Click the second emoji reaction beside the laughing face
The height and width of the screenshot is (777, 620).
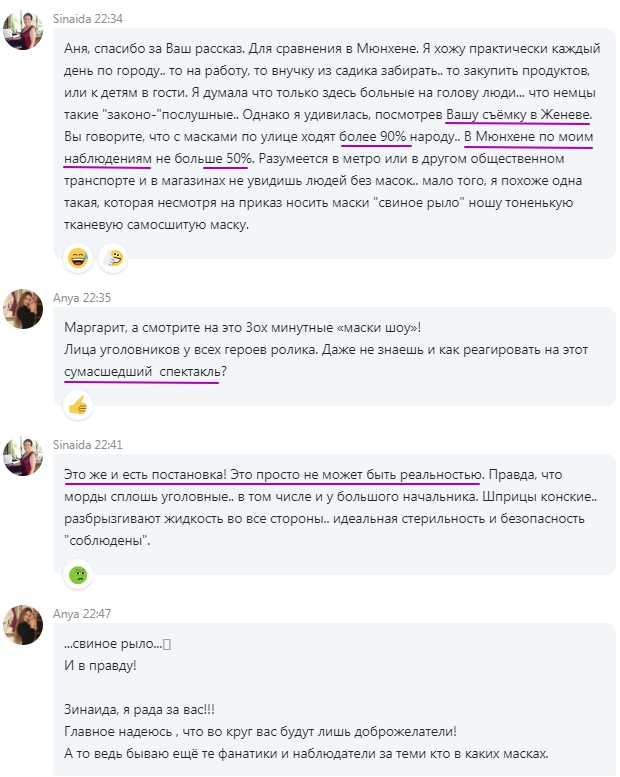[x=116, y=260]
